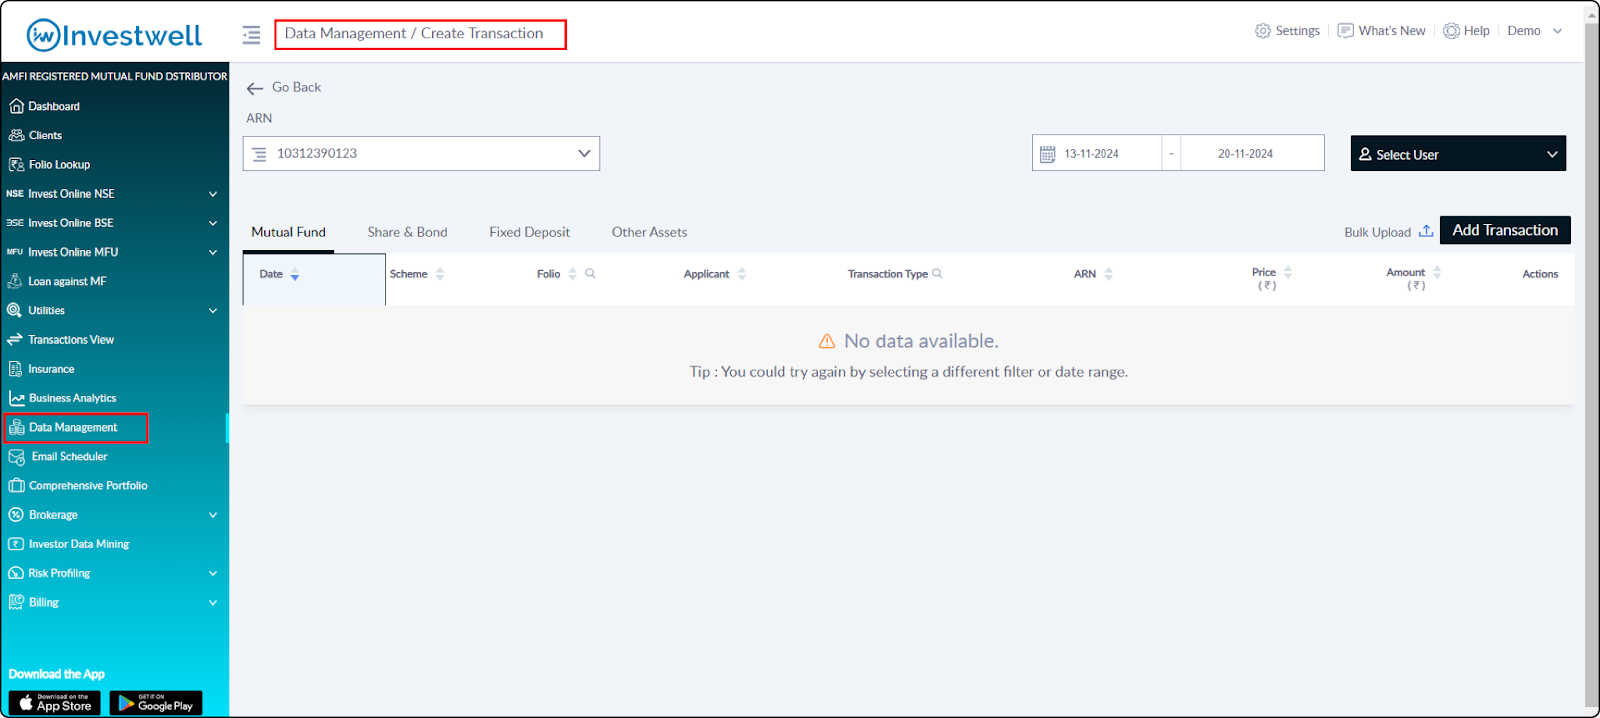Open the Select User dropdown
This screenshot has height=718, width=1600.
point(1458,154)
